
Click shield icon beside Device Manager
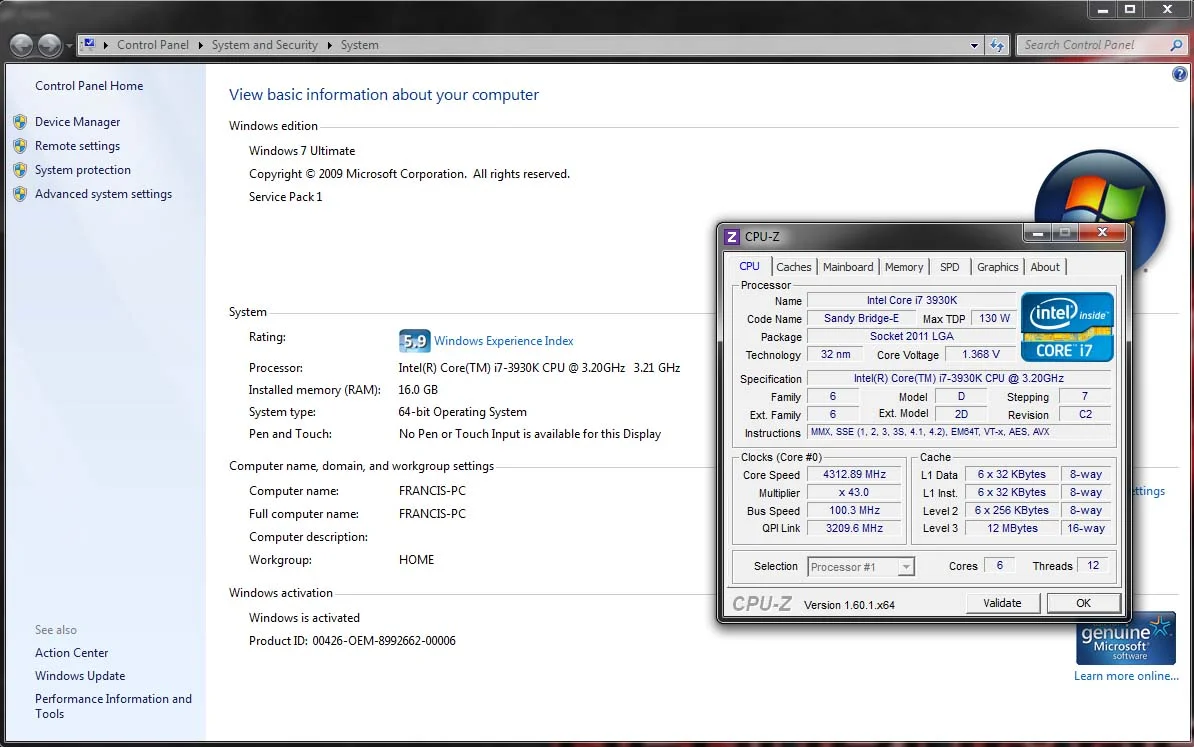(21, 122)
